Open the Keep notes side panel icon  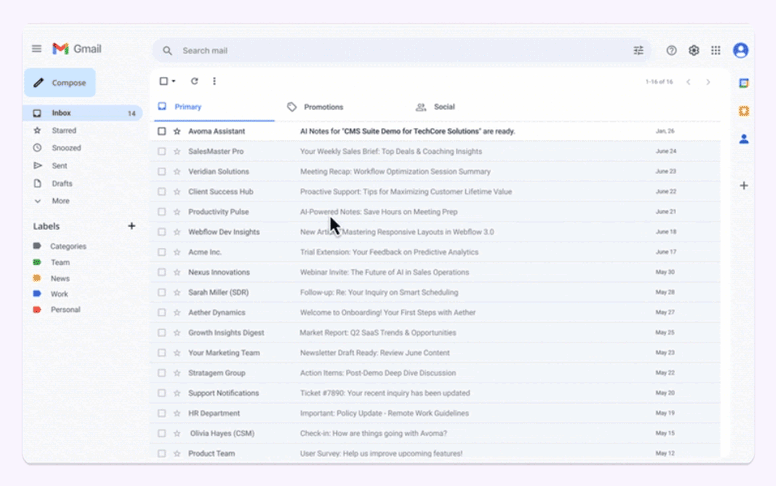tap(744, 111)
